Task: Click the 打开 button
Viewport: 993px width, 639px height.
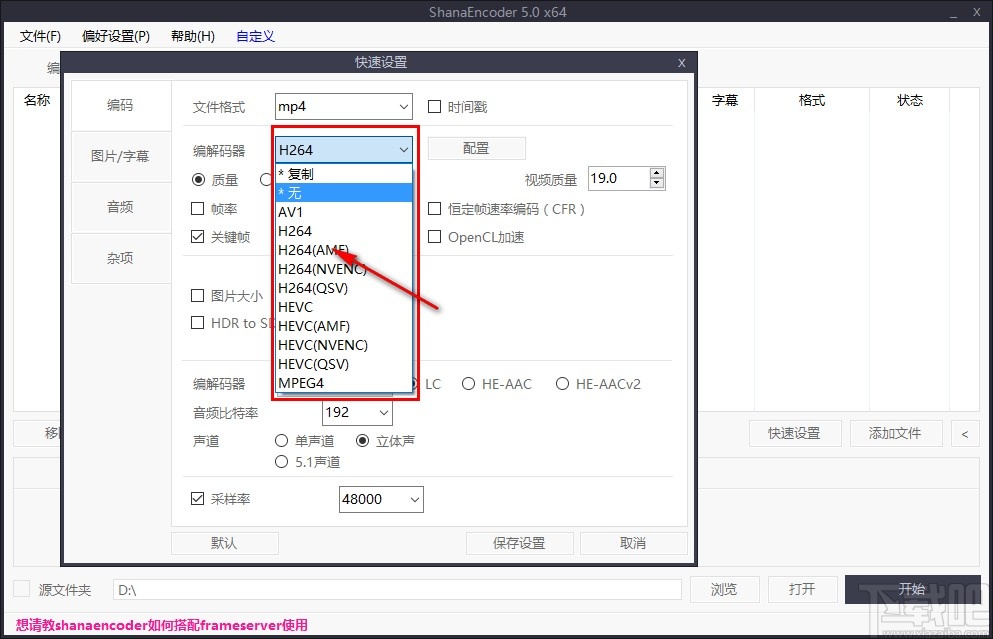Action: (x=802, y=589)
